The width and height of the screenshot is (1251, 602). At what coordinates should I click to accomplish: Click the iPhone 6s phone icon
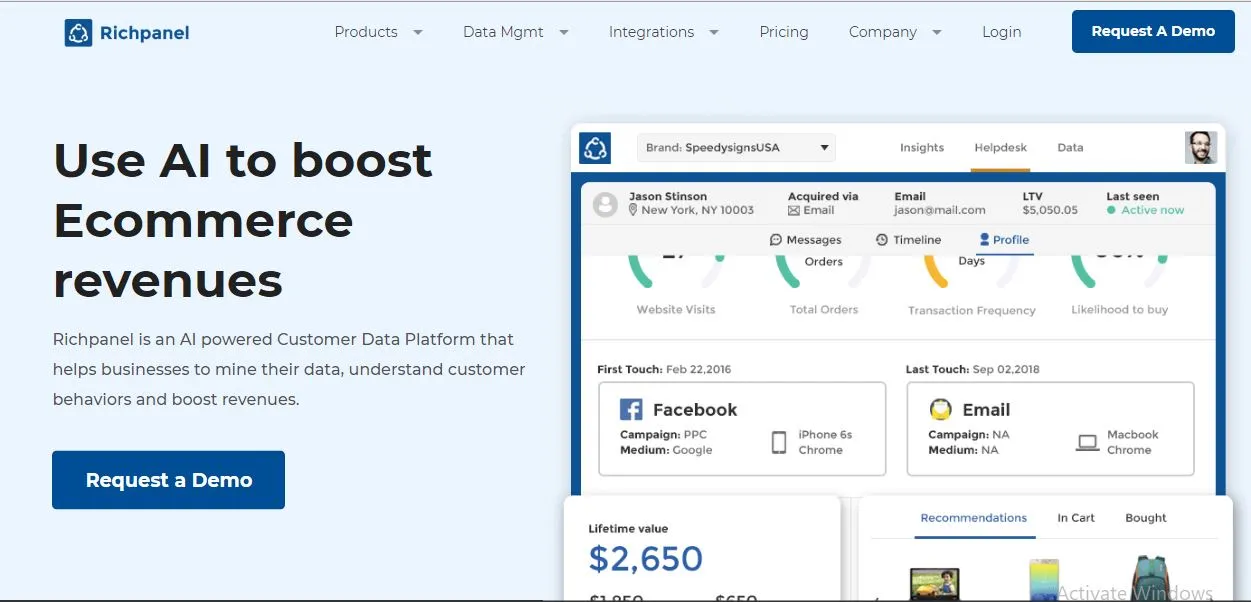pyautogui.click(x=779, y=442)
